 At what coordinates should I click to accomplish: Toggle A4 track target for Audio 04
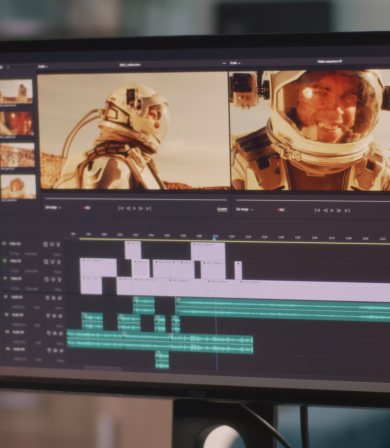8,349
